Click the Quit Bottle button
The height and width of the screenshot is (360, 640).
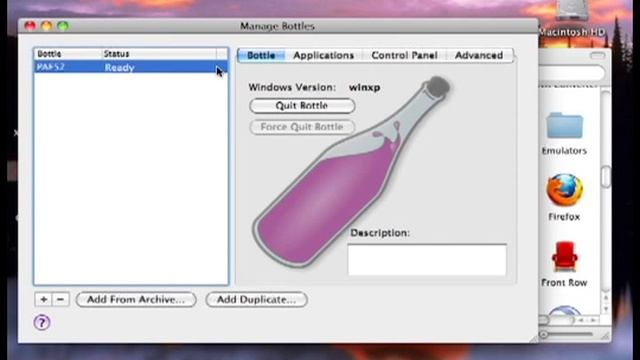302,106
